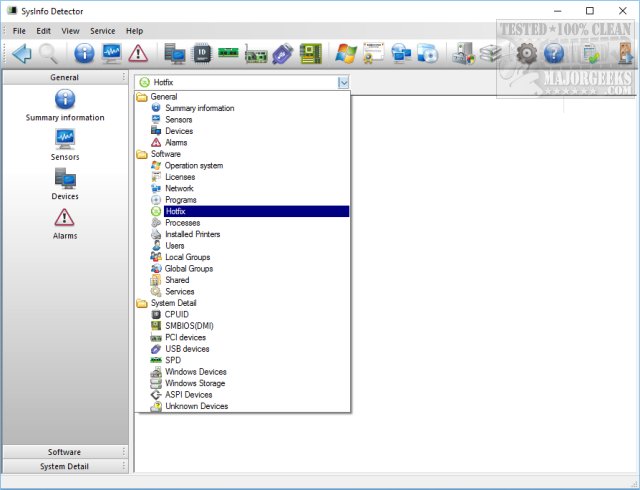Expand the System Detail sidebar section
Viewport: 640px width, 490px height.
click(x=65, y=466)
